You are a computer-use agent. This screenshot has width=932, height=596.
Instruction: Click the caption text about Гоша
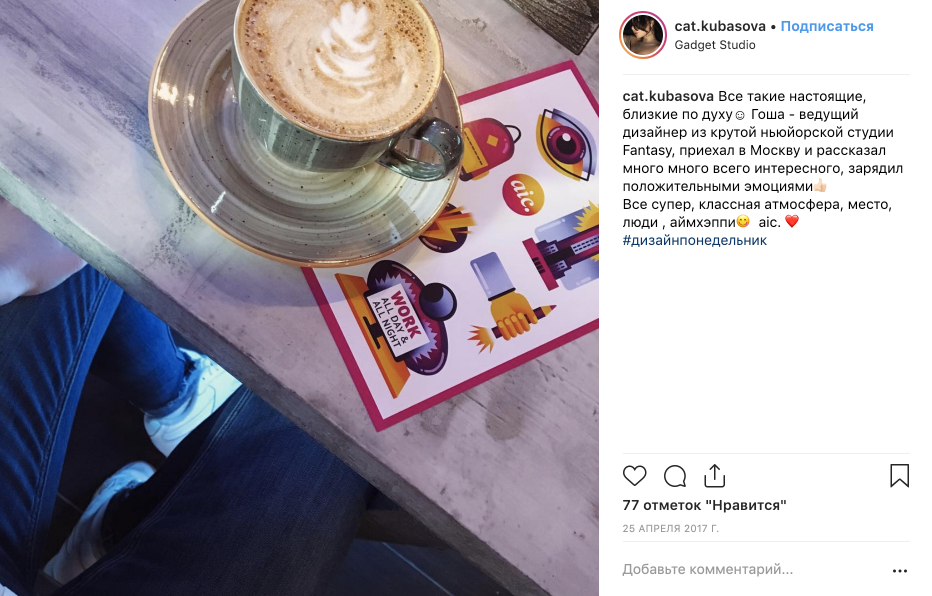[x=763, y=141]
